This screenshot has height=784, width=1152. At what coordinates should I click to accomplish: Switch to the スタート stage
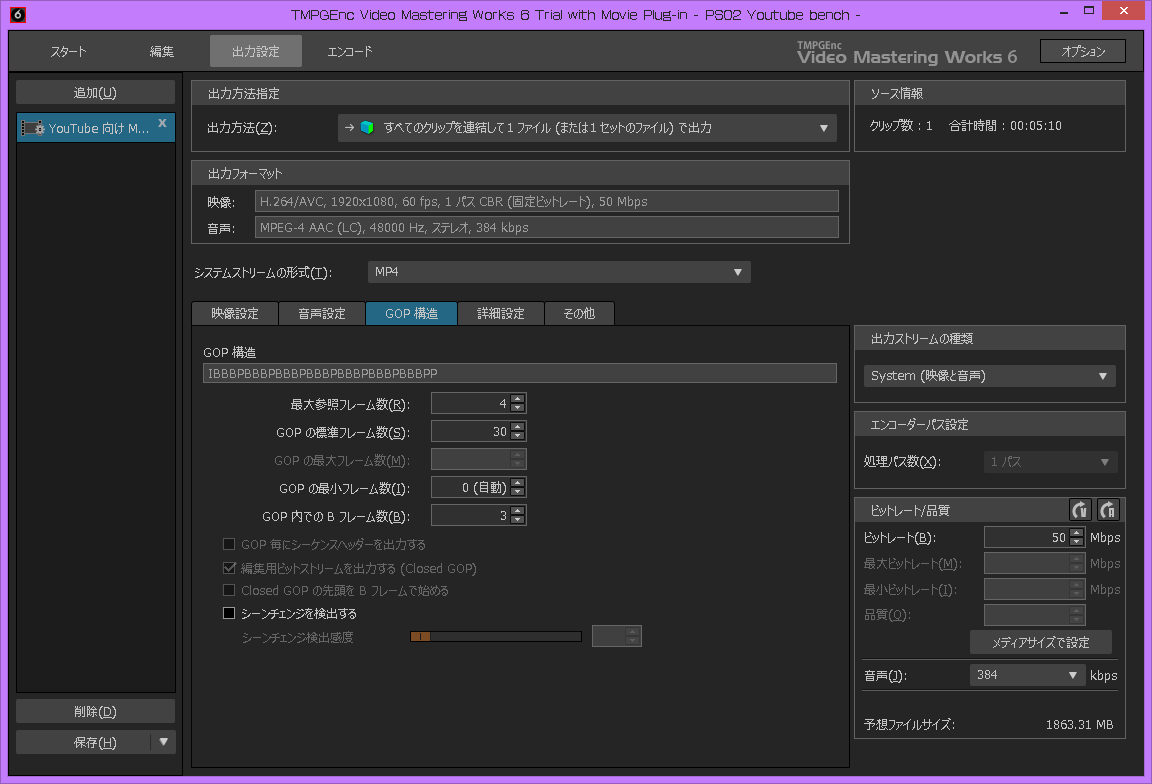[x=68, y=51]
